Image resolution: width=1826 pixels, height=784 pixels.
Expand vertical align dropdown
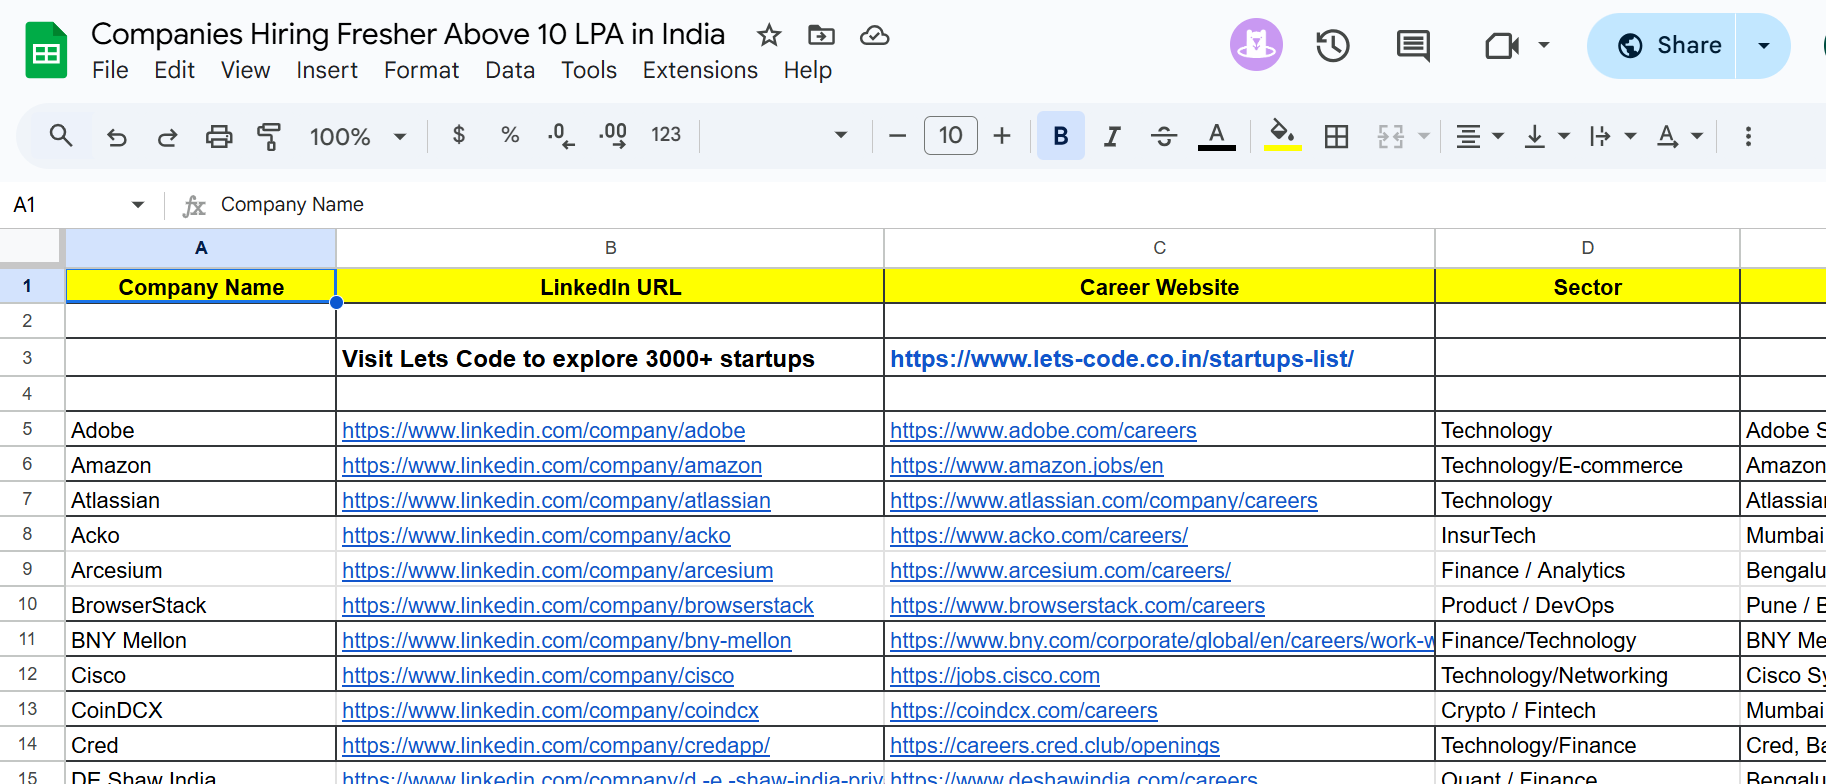[x=1564, y=136]
